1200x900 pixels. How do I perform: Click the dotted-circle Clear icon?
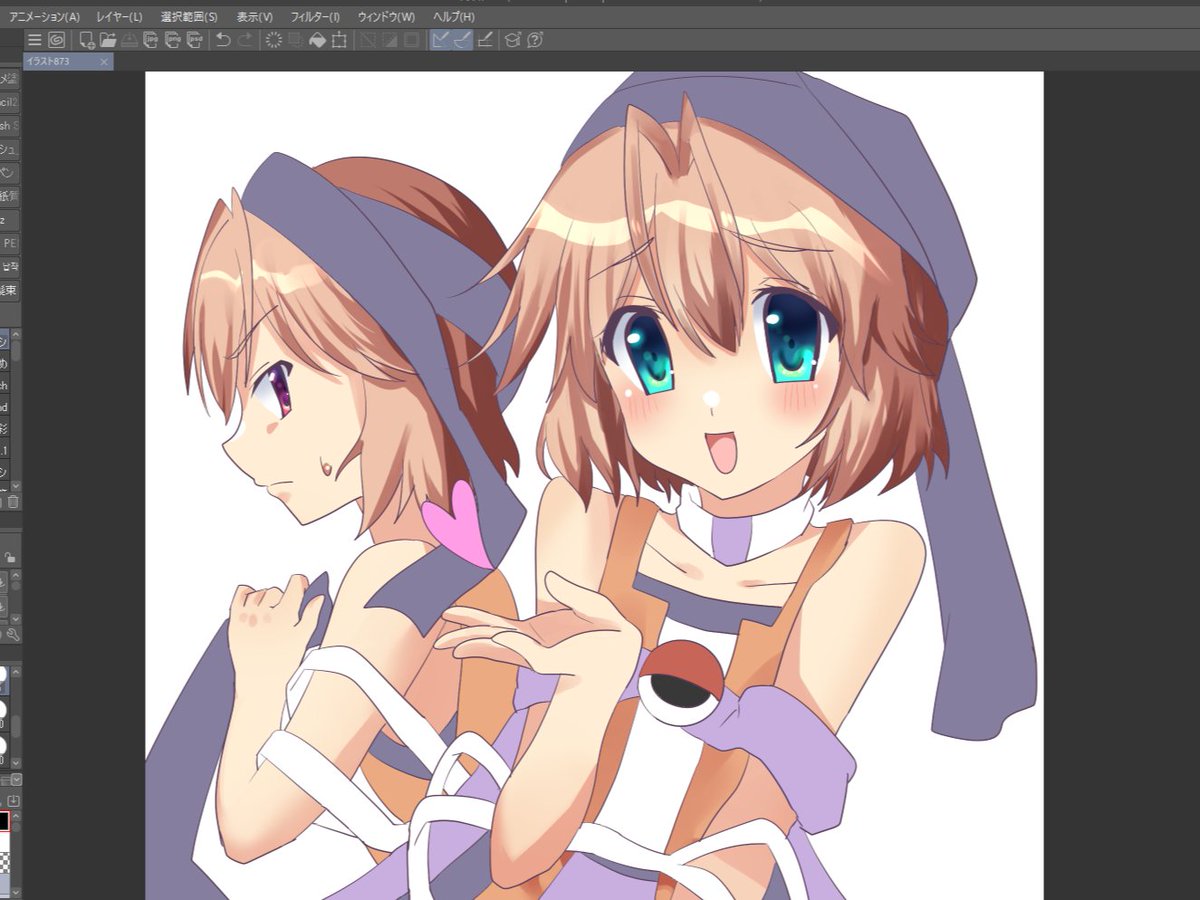273,40
